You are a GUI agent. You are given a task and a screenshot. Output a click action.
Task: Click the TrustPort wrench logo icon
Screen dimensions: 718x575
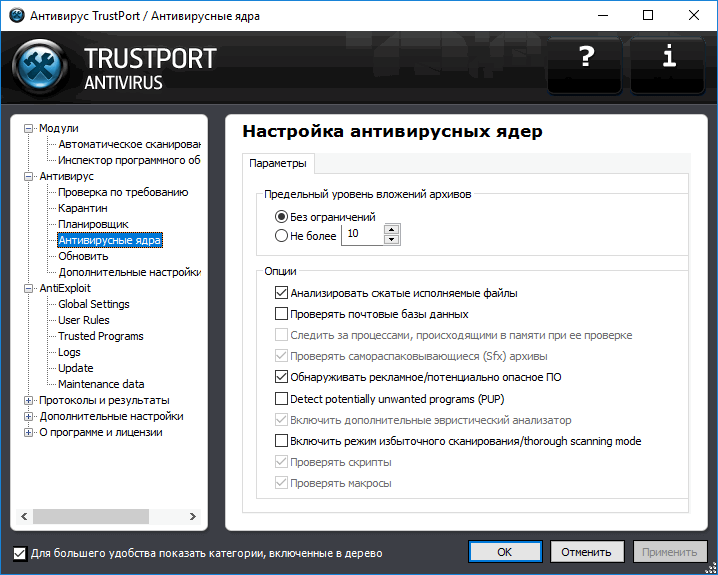[40, 66]
